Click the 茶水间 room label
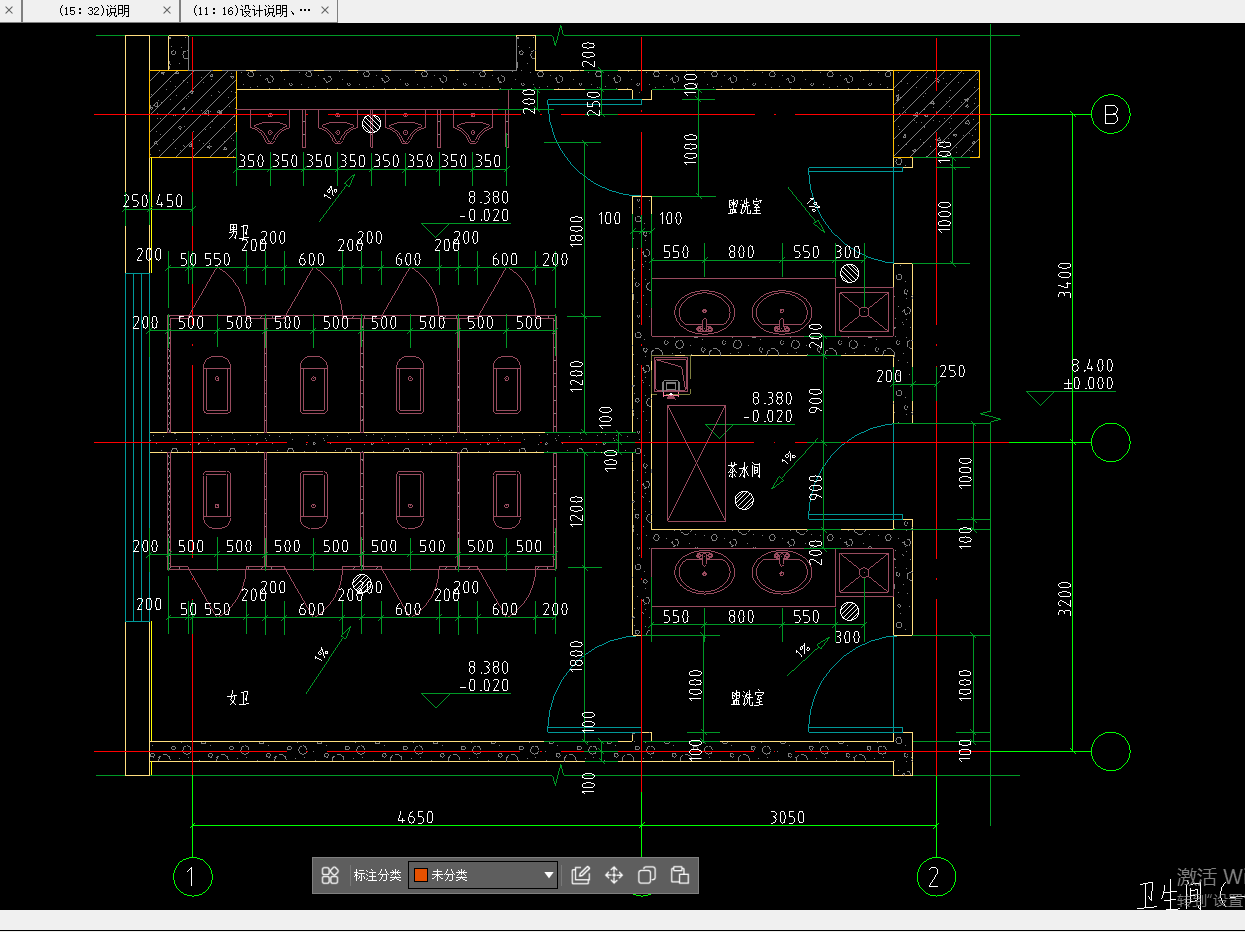This screenshot has height=932, width=1245. click(x=743, y=471)
